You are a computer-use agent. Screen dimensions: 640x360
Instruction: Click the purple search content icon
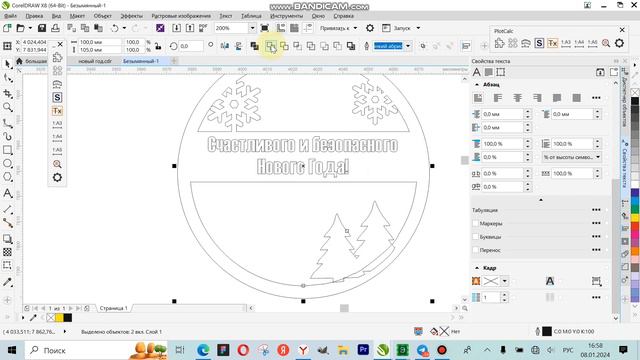click(x=160, y=28)
